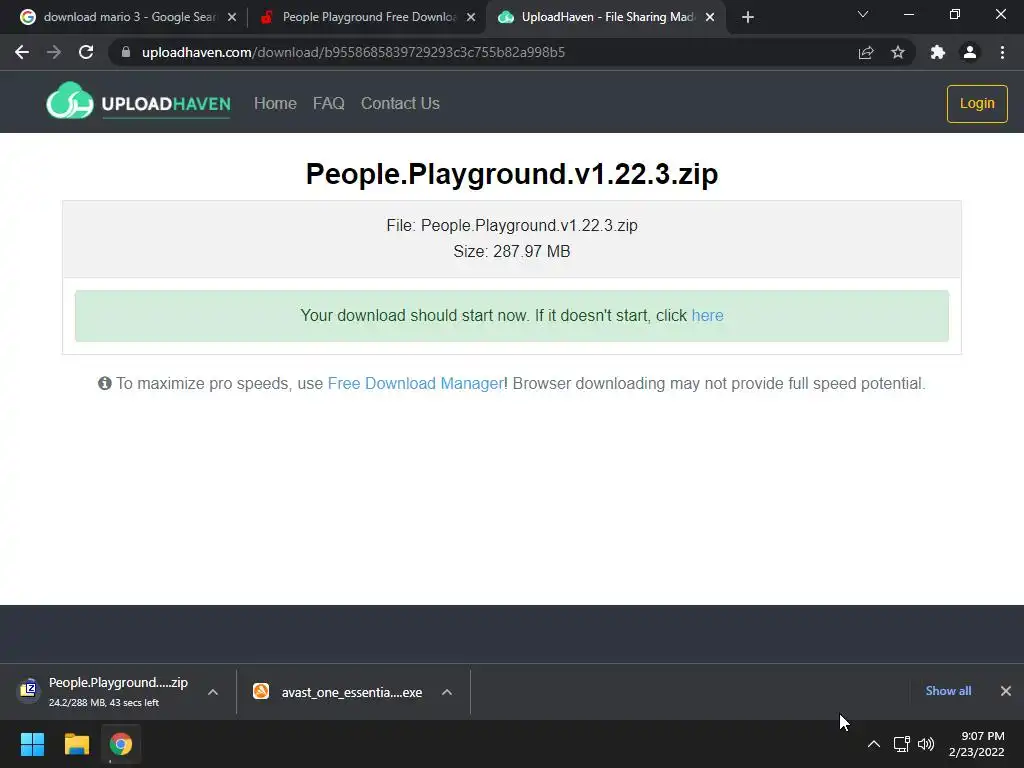Restore down the Chrome window

[955, 14]
